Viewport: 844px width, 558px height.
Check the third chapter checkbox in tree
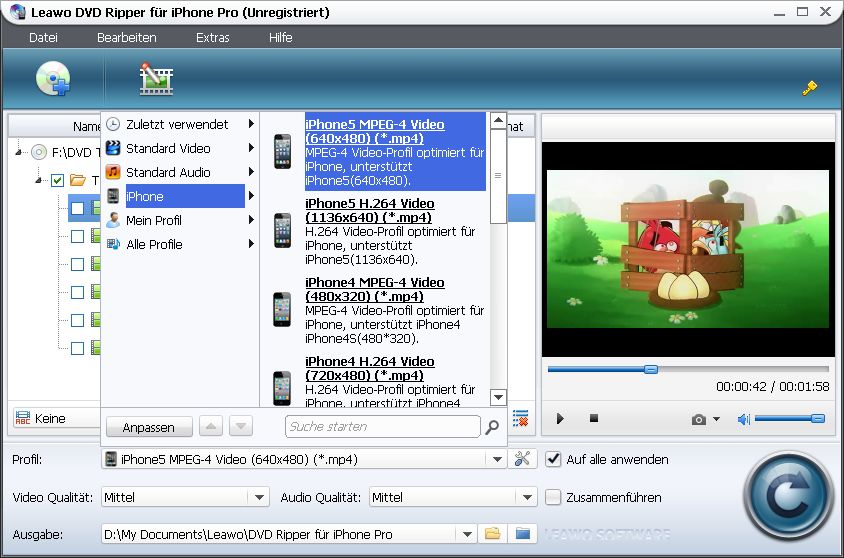[78, 264]
